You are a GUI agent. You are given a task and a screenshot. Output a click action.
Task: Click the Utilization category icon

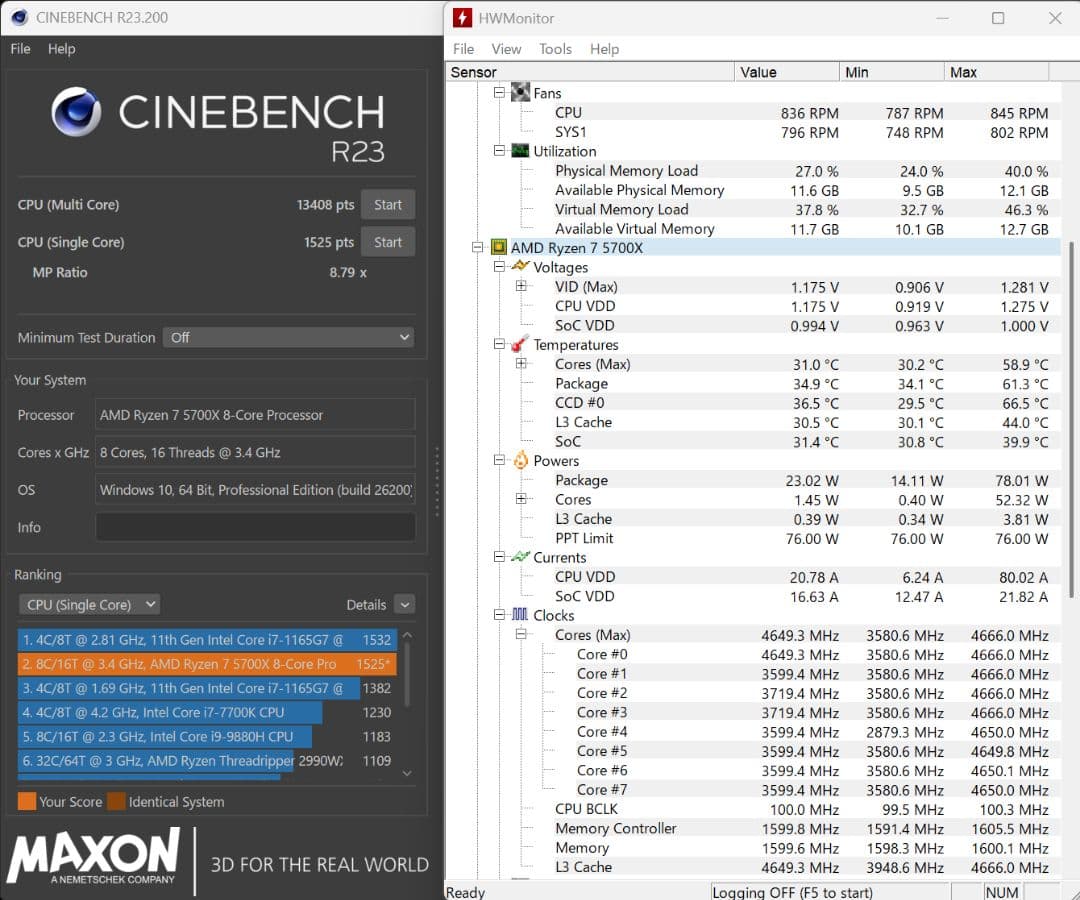(x=520, y=151)
